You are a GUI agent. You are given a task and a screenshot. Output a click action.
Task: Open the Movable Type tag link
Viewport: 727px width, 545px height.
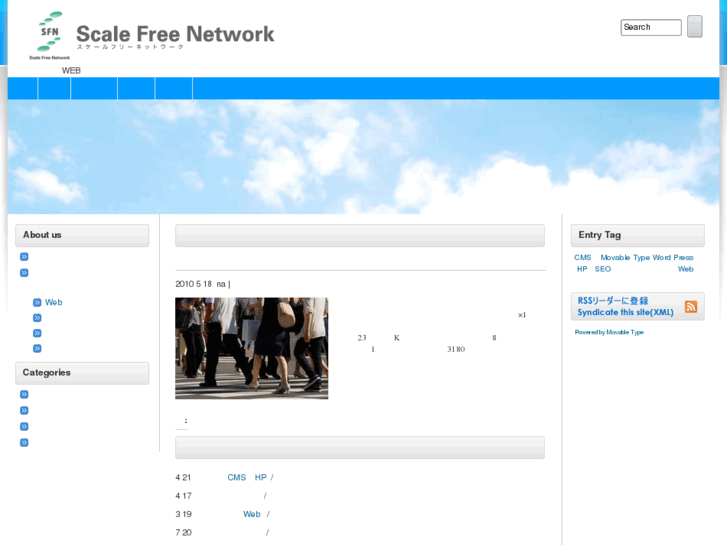pyautogui.click(x=625, y=257)
